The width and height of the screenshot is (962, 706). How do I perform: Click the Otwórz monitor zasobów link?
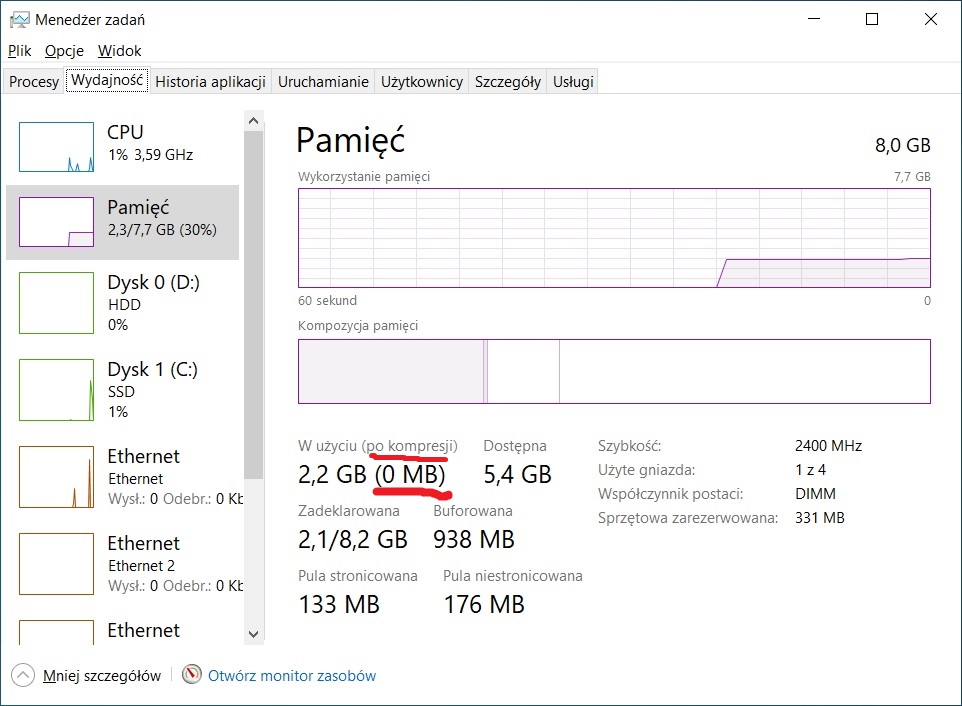point(292,675)
